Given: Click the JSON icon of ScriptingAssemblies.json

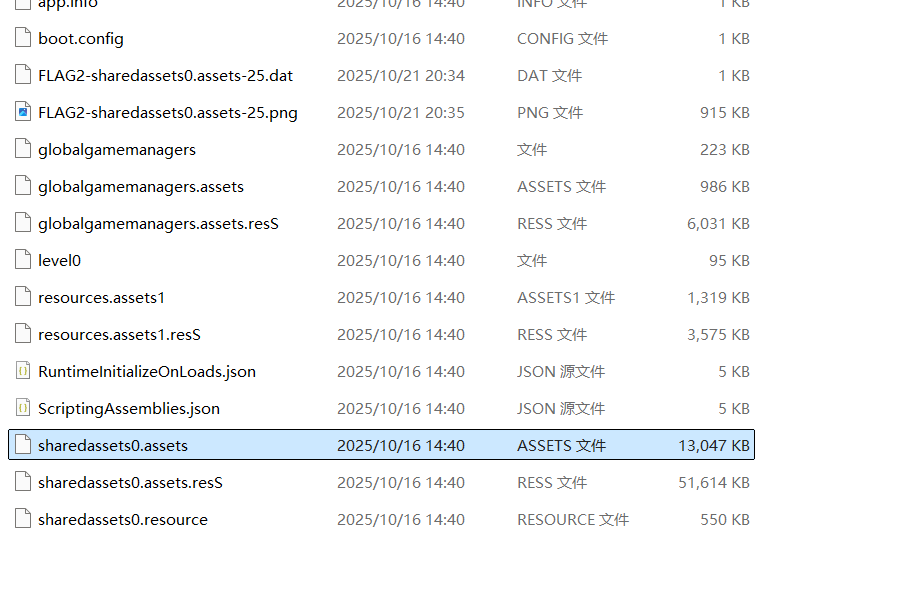Looking at the screenshot, I should (x=23, y=408).
